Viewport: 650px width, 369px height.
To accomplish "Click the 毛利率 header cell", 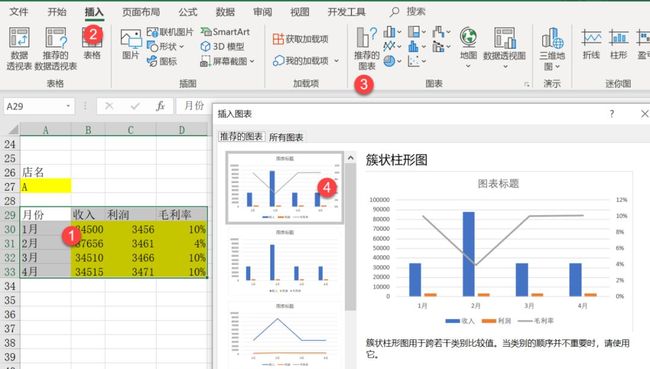I will (x=182, y=215).
